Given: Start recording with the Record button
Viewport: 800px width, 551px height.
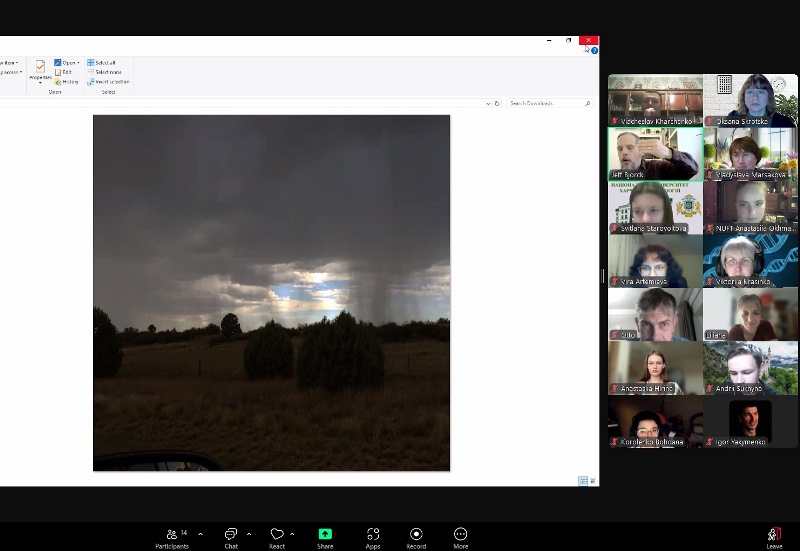Looking at the screenshot, I should (416, 538).
